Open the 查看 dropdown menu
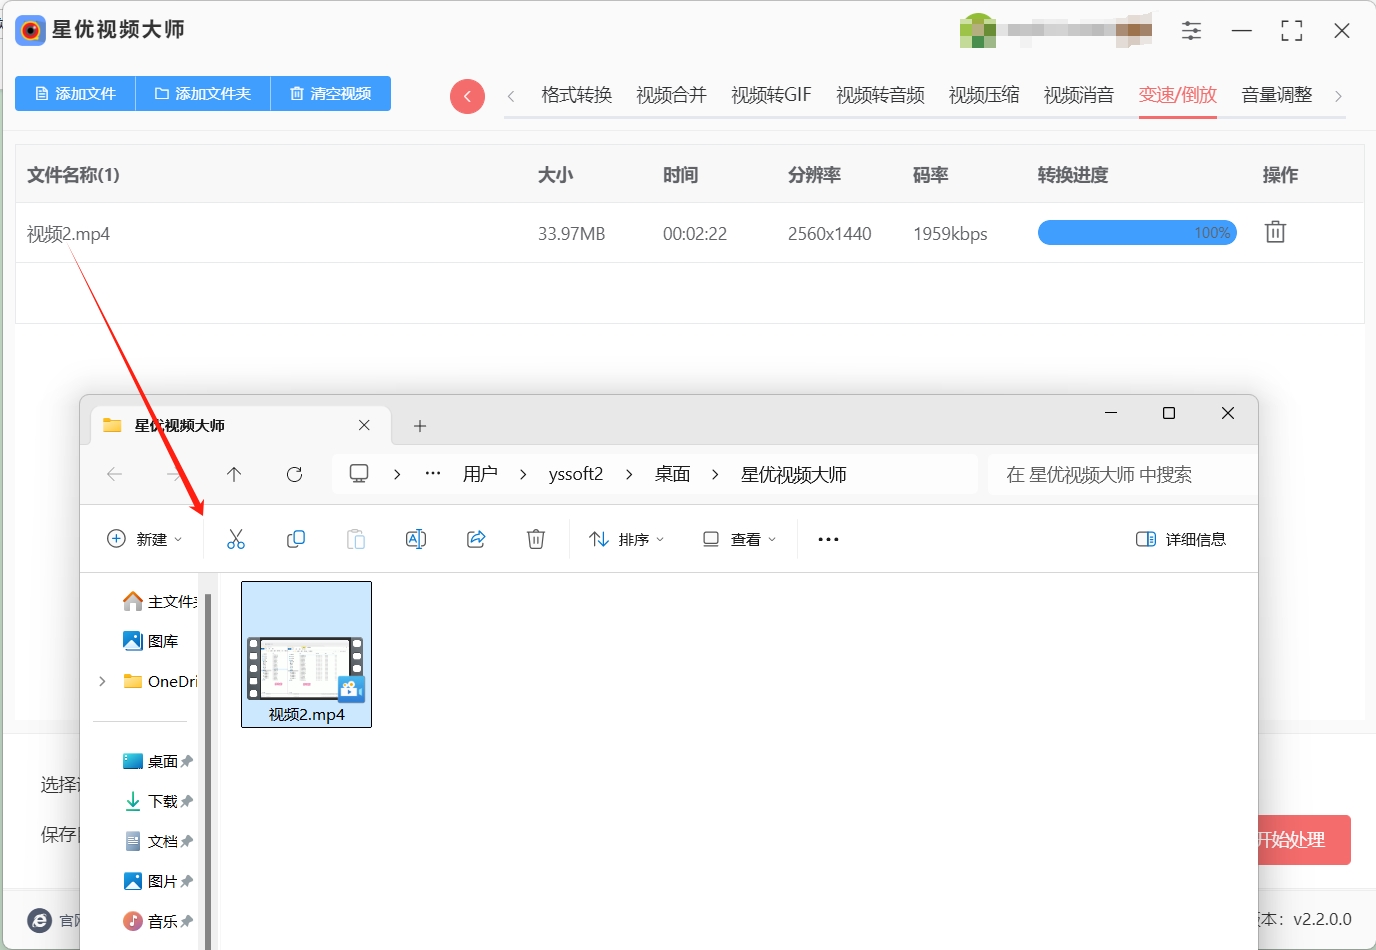The width and height of the screenshot is (1376, 950). coord(739,539)
